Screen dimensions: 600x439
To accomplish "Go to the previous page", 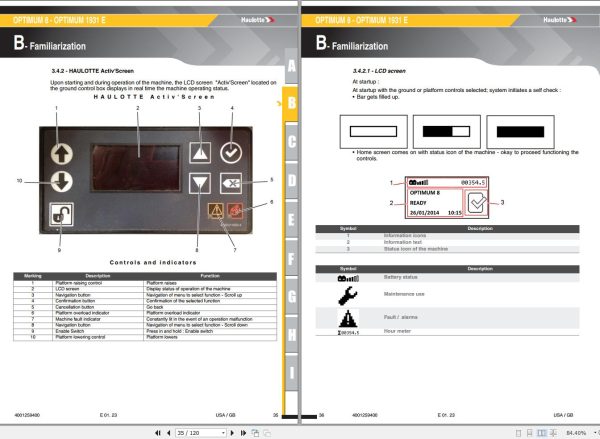I will [169, 433].
